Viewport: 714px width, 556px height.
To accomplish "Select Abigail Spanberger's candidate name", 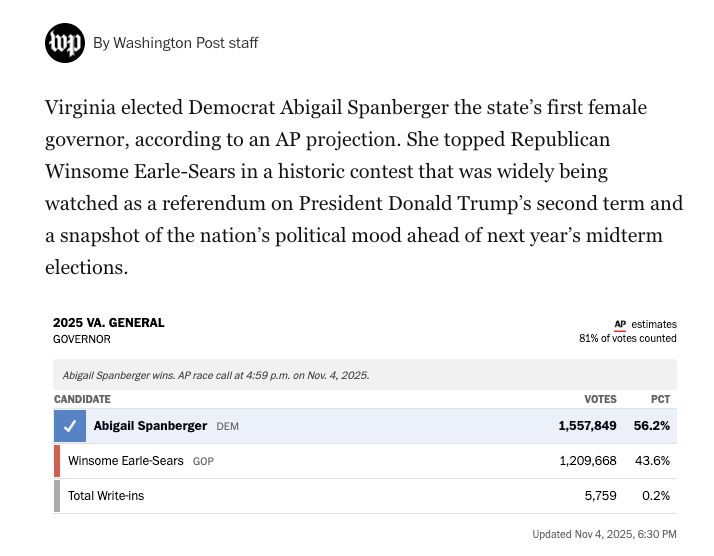I will click(150, 426).
